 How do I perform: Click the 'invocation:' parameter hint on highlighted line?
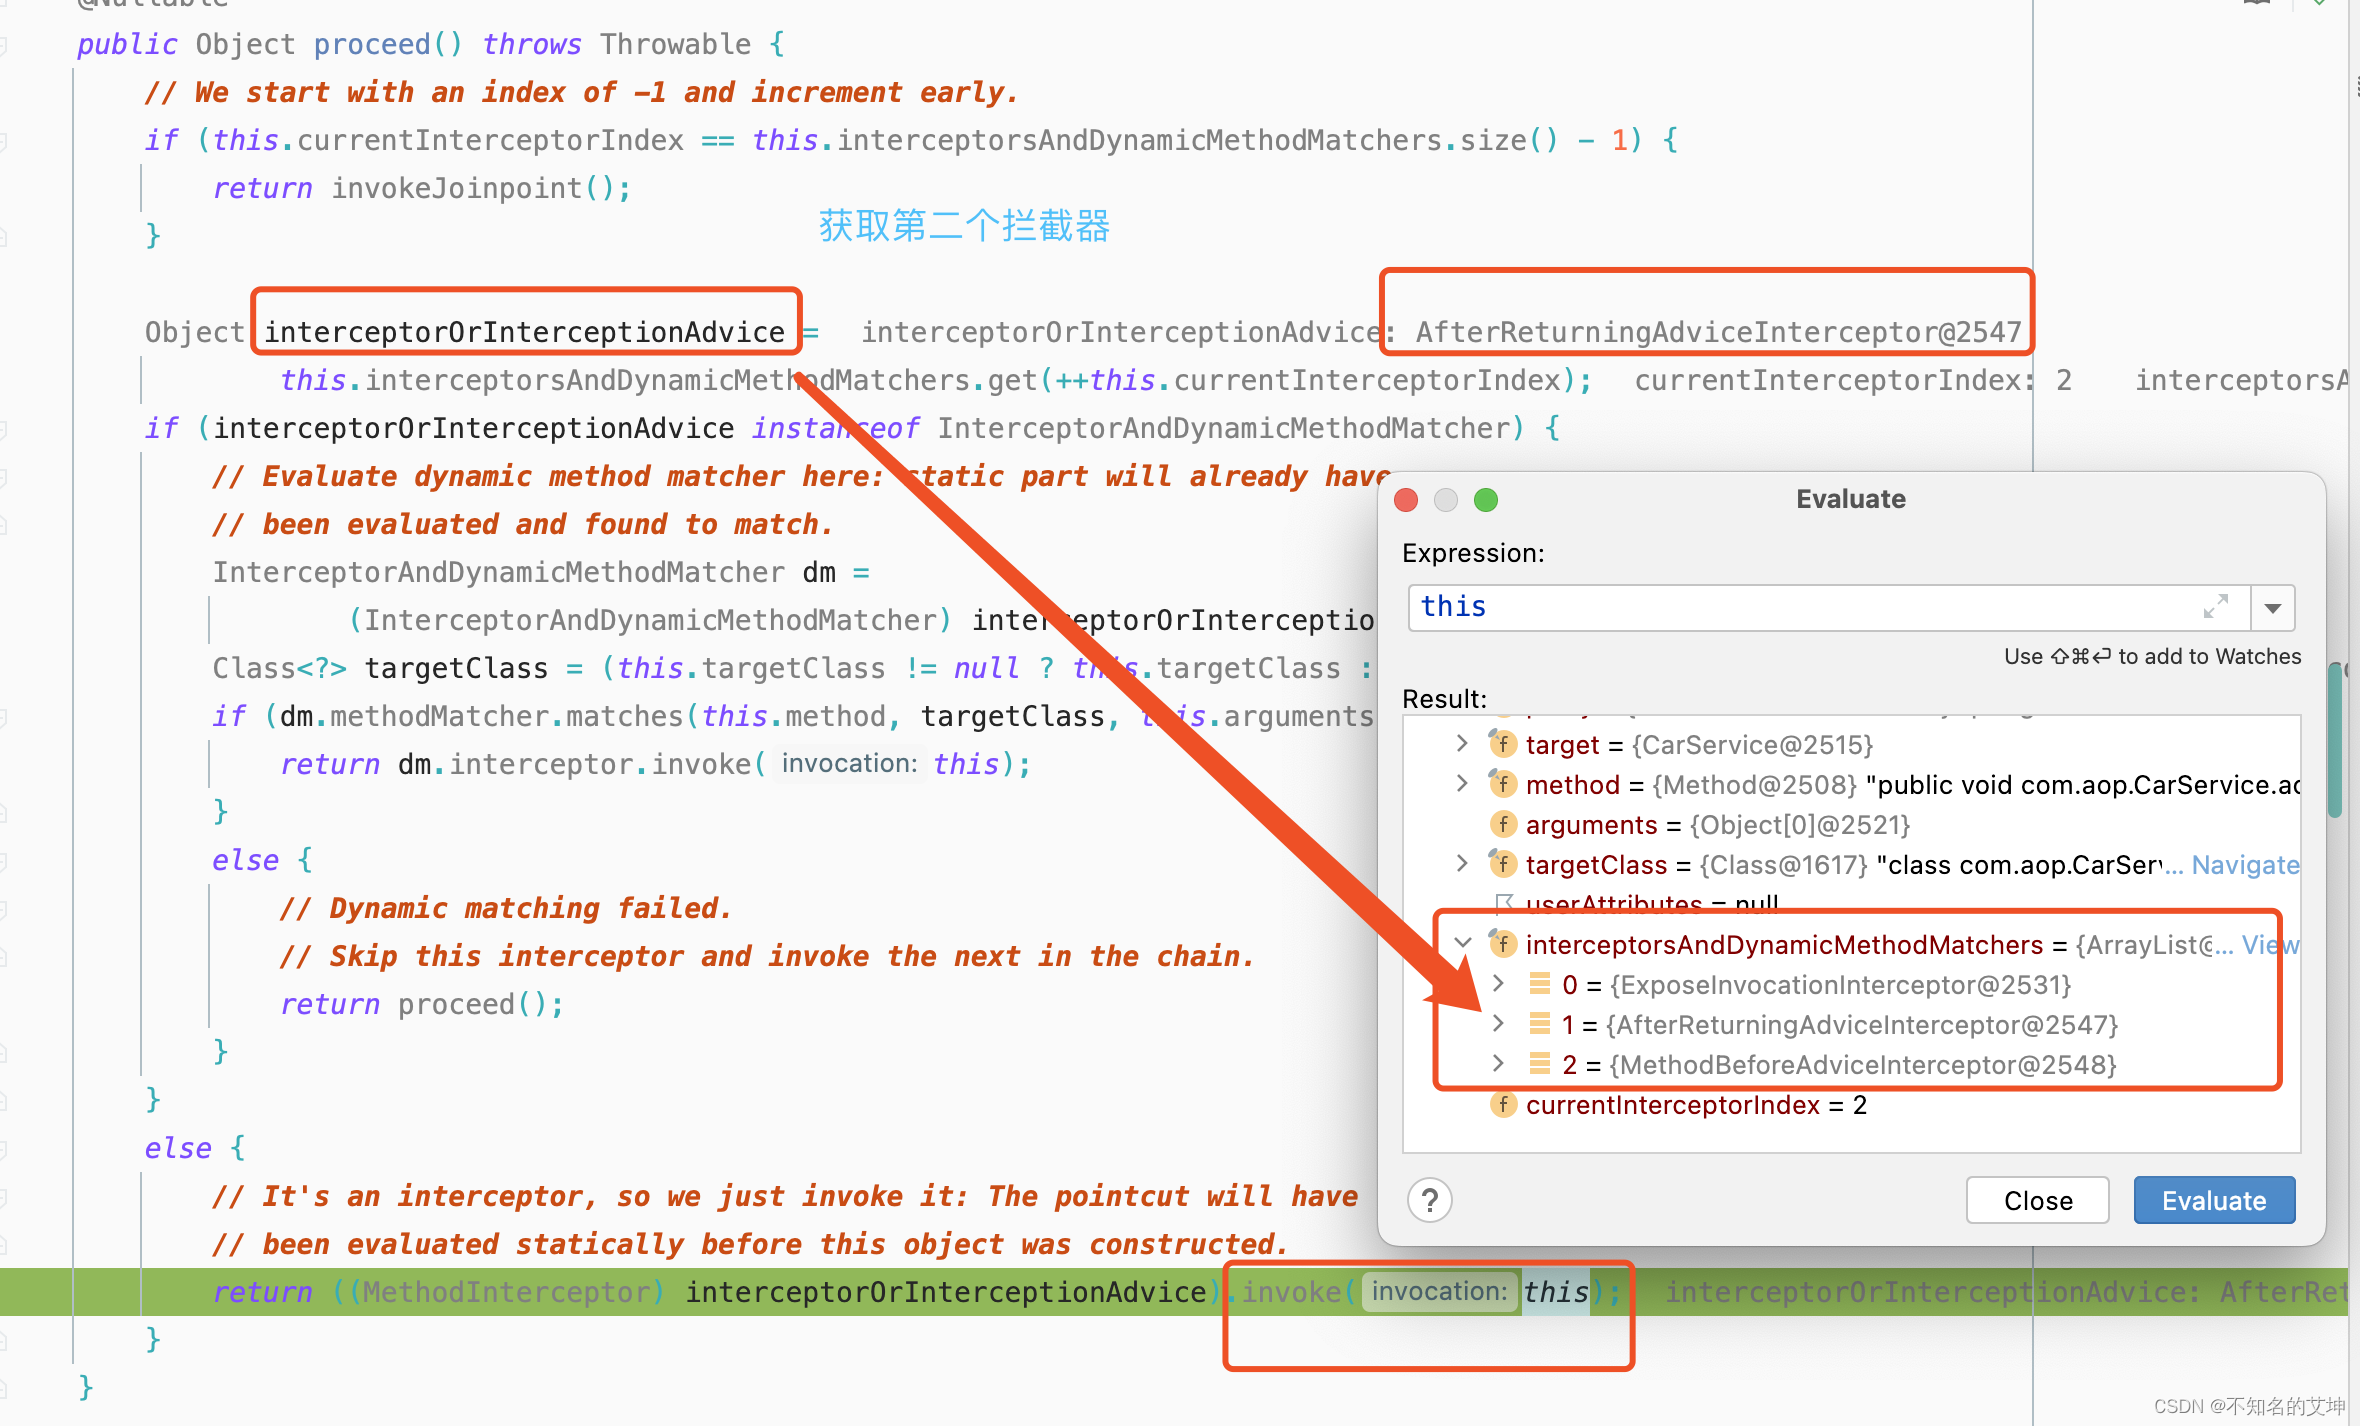coord(1439,1292)
